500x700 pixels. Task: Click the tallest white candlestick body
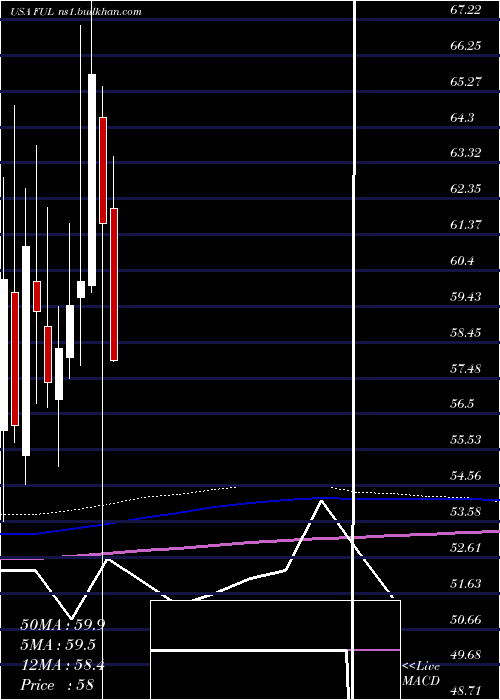(92, 180)
